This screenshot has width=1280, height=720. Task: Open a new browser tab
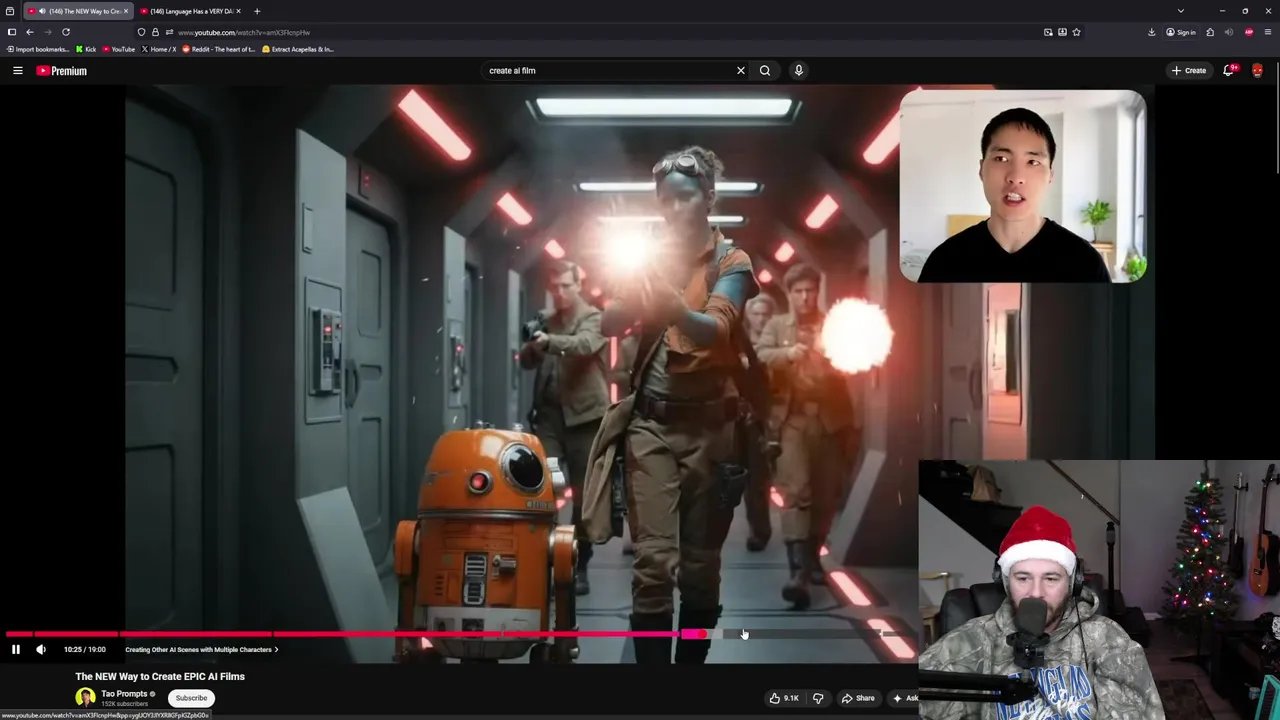(x=257, y=11)
